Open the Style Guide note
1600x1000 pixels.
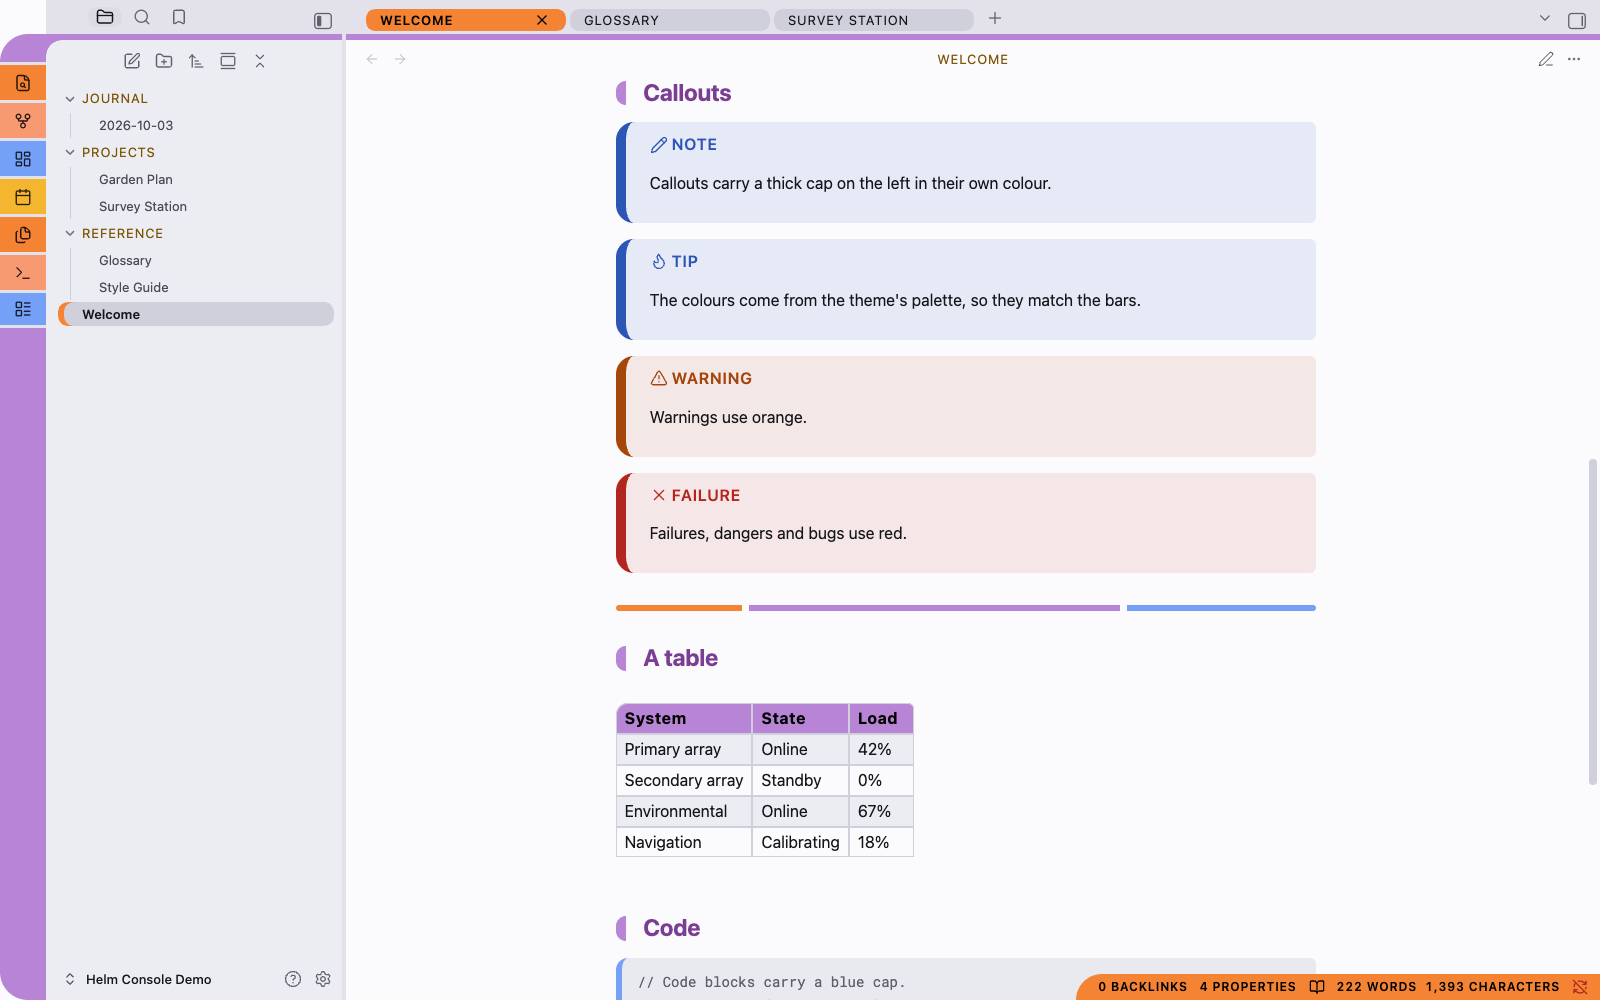pos(134,288)
